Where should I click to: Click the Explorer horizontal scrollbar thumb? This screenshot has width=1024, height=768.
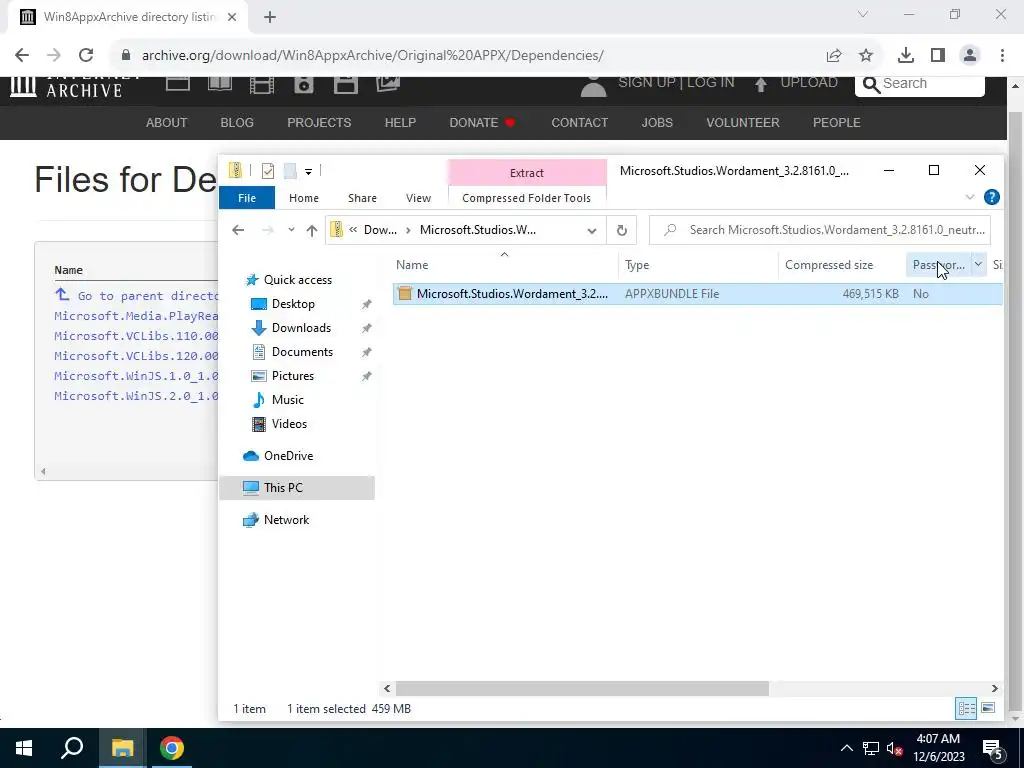pos(582,688)
